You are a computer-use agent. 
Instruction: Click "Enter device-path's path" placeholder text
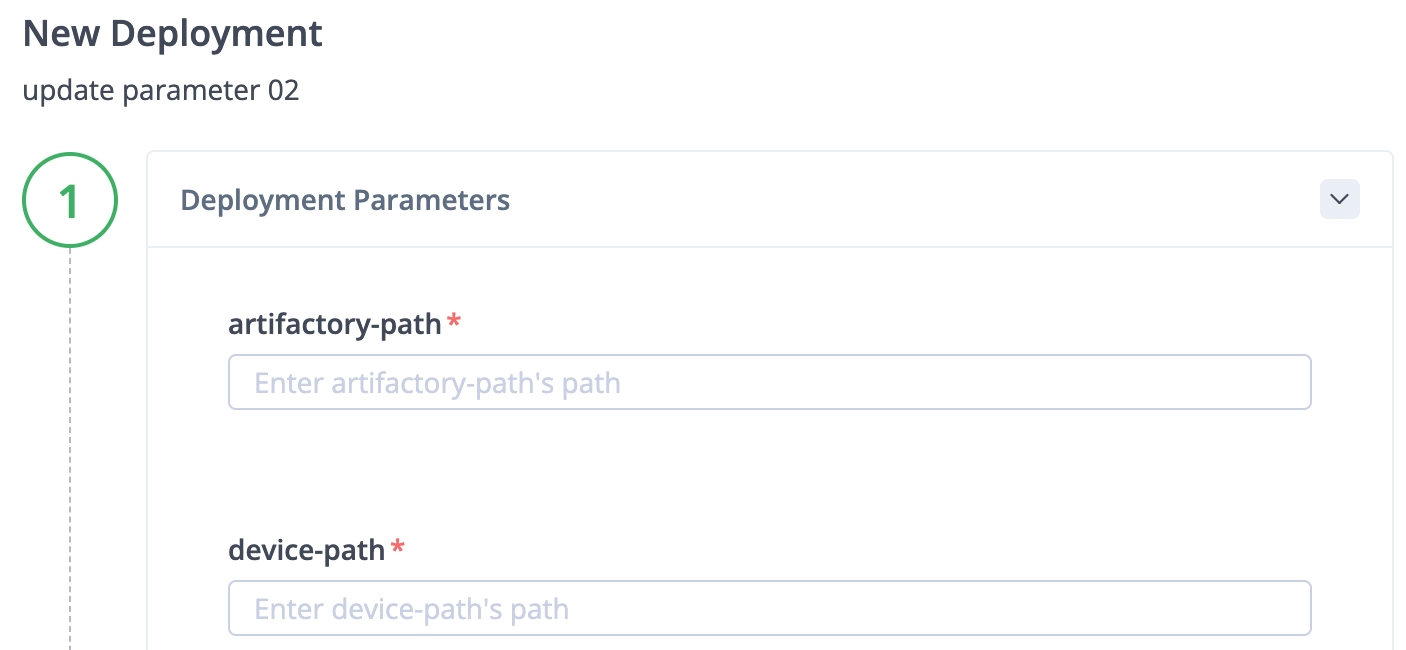(411, 609)
